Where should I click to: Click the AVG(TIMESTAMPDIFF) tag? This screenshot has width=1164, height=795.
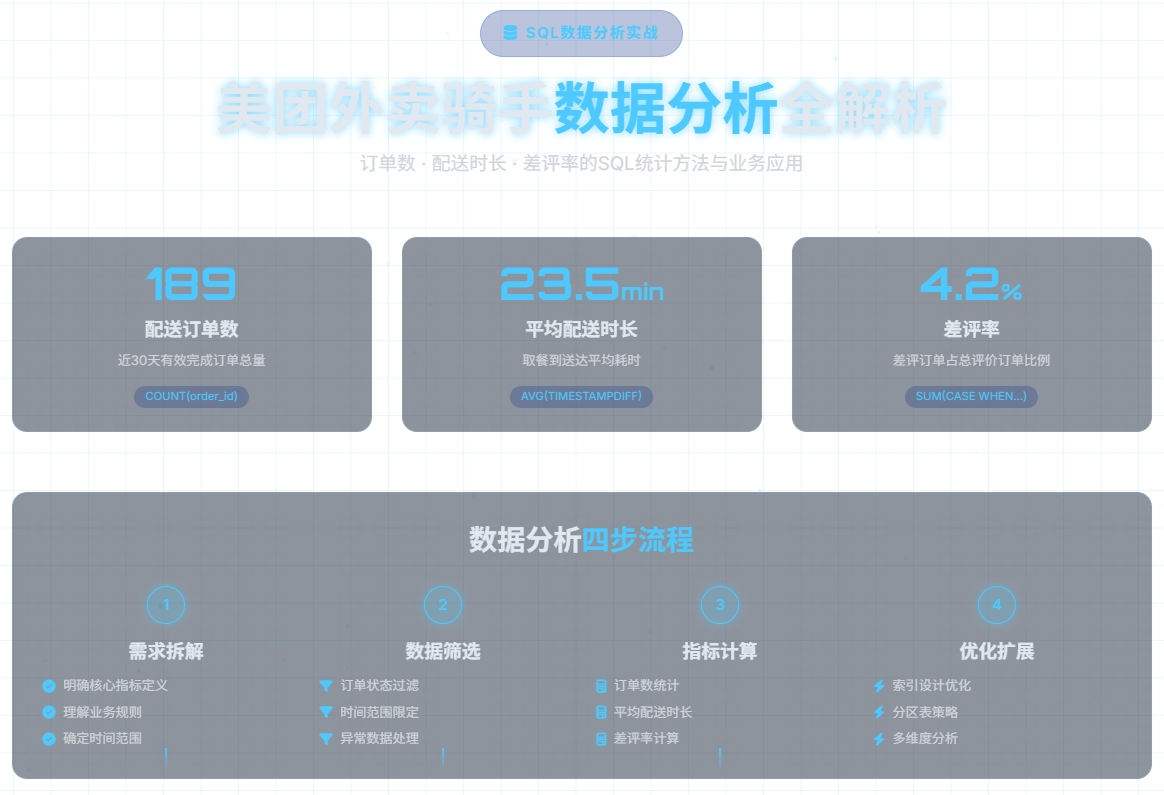pos(581,396)
